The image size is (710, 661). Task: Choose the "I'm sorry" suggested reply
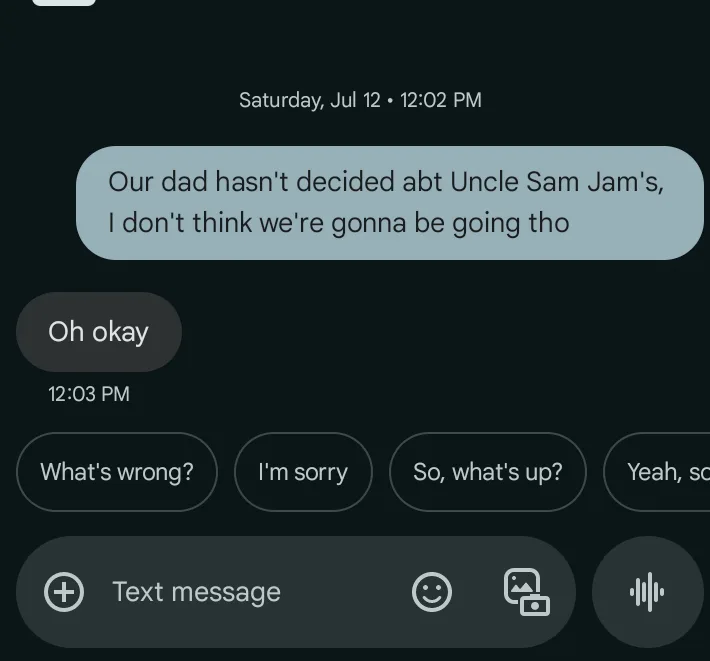tap(303, 472)
